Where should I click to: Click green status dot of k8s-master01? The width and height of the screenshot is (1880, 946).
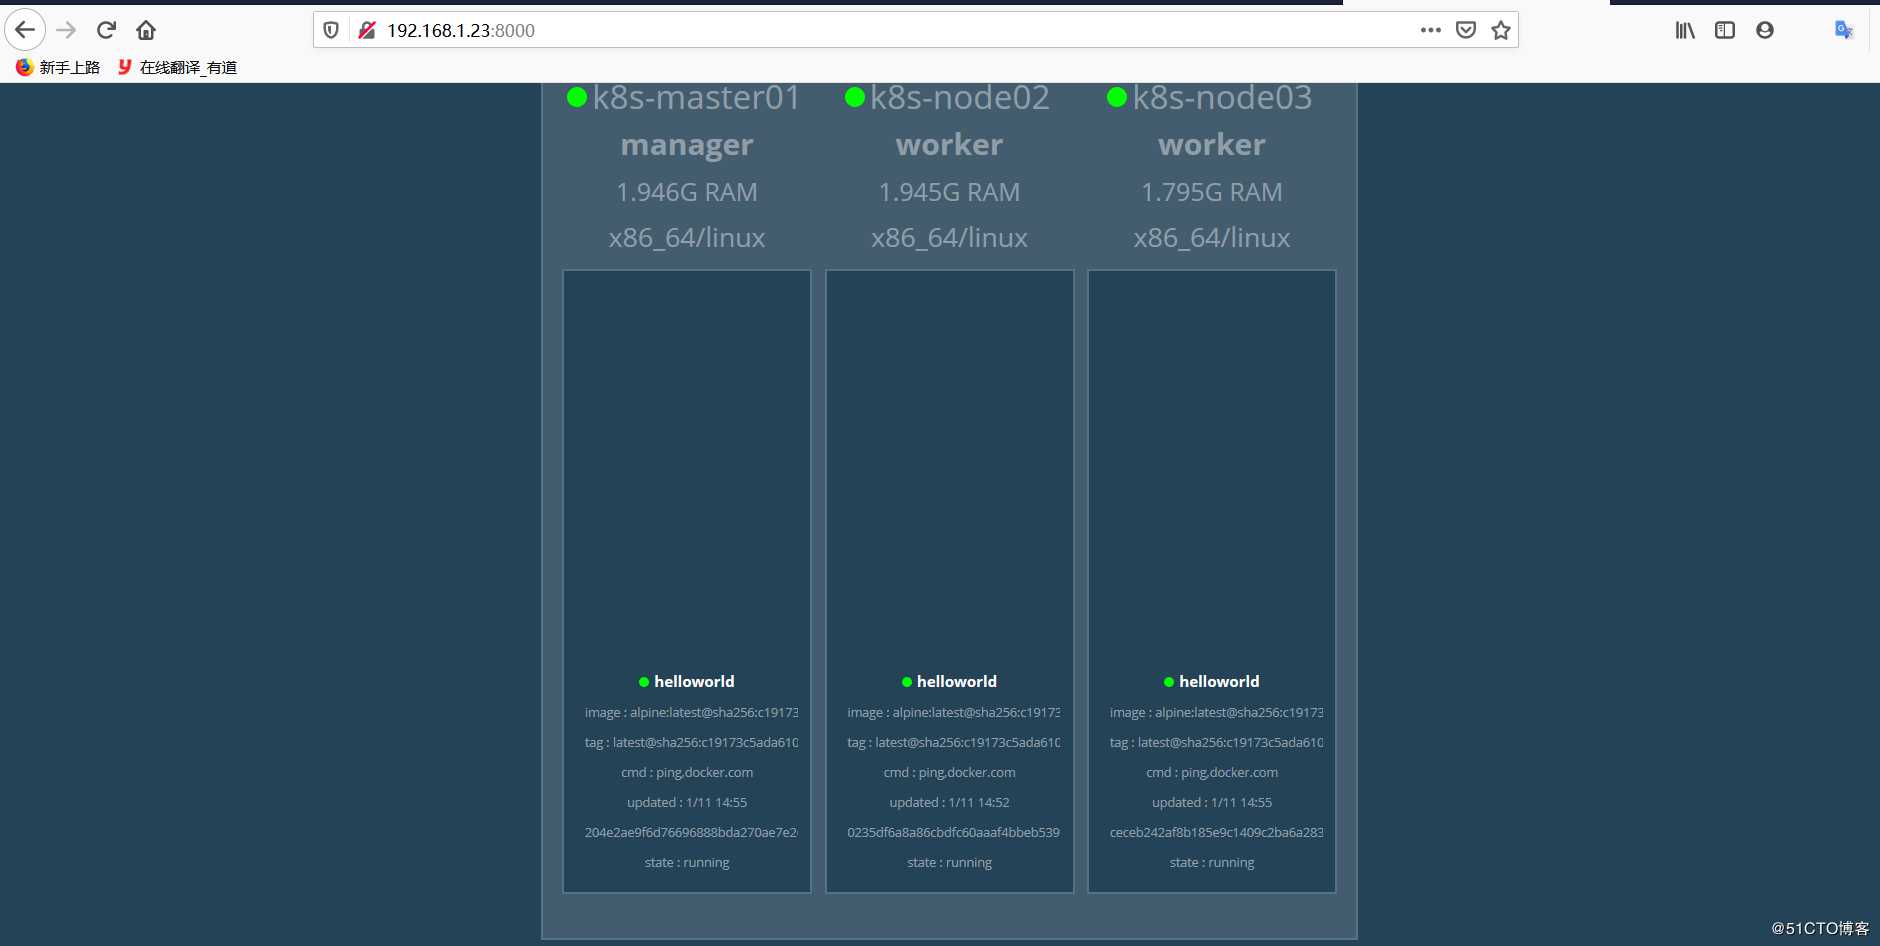coord(577,97)
